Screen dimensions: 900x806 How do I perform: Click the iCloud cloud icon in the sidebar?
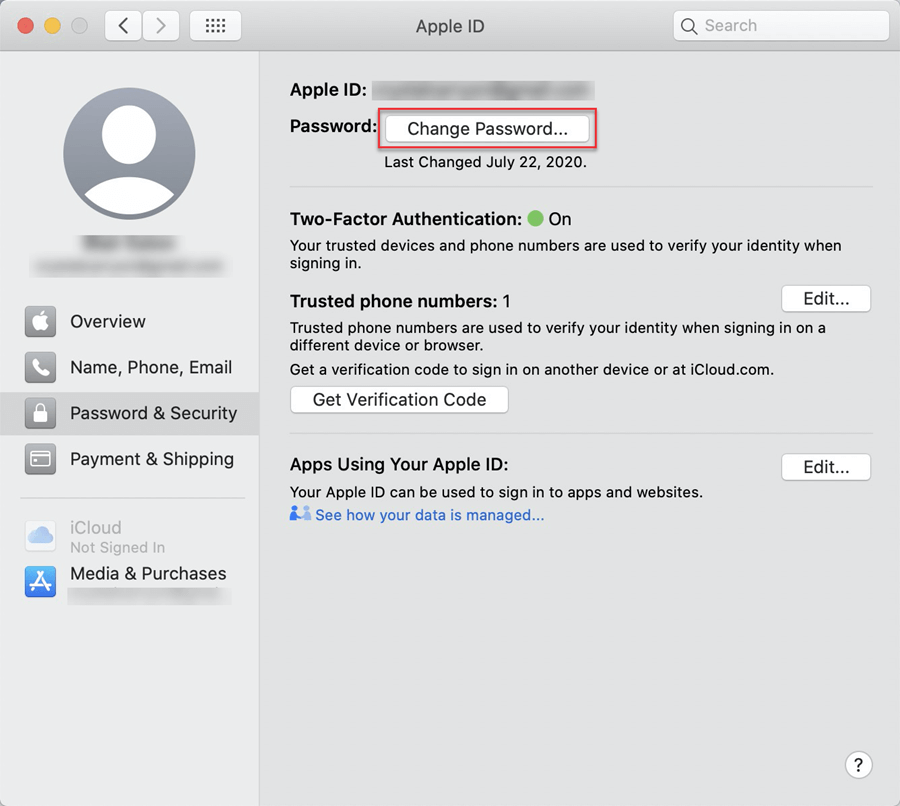tap(40, 536)
